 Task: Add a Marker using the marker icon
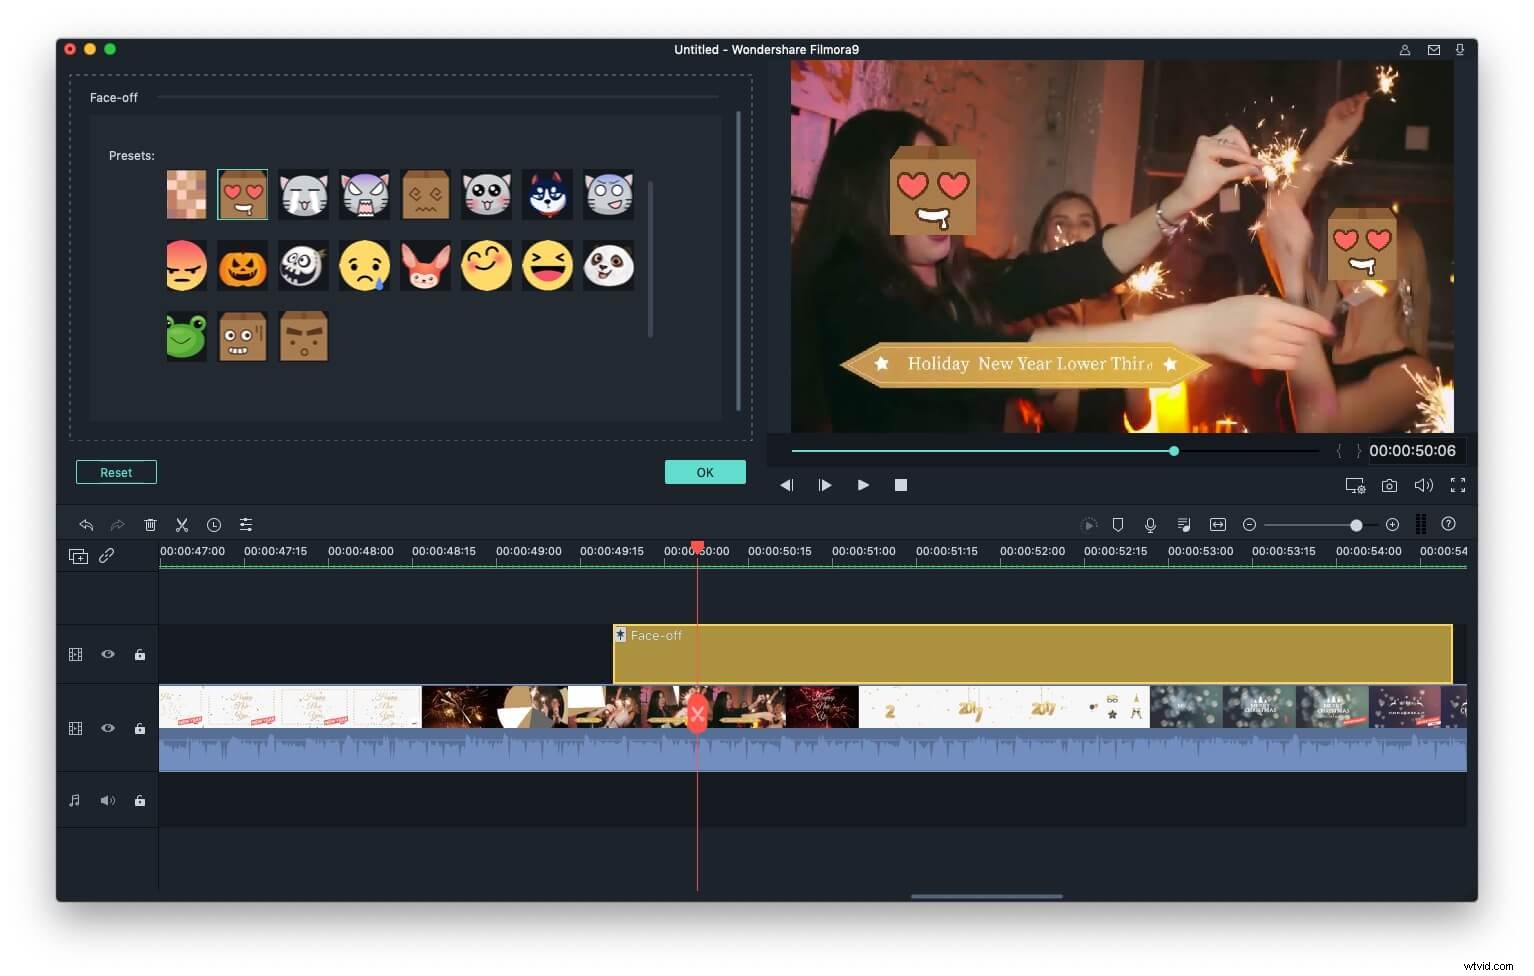point(1117,524)
